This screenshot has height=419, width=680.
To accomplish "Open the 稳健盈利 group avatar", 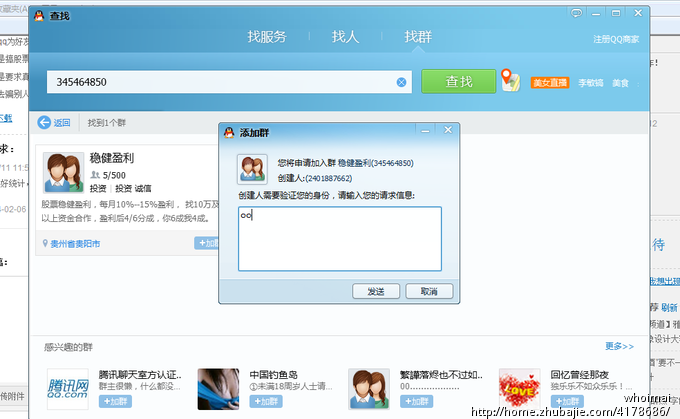I will click(x=63, y=172).
